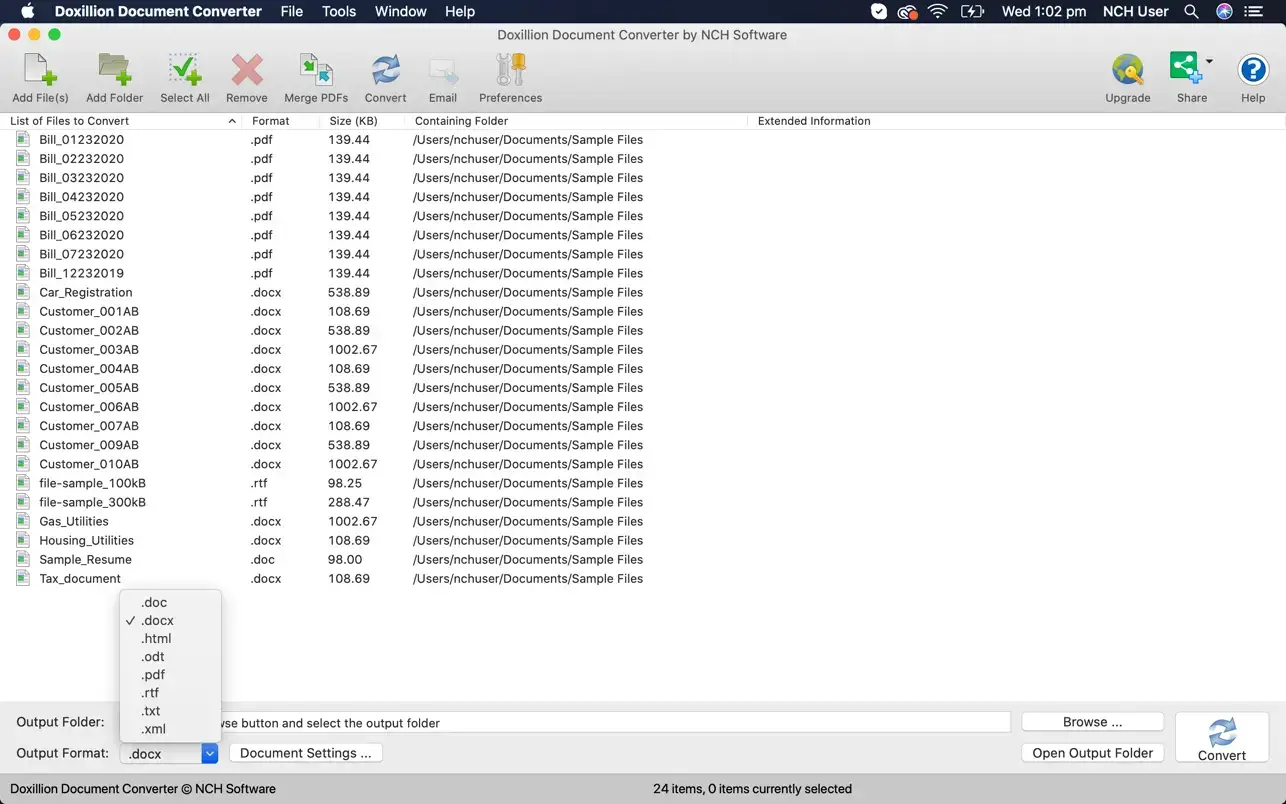Click the file icon beside Sample_Resume
This screenshot has width=1286, height=804.
(x=23, y=559)
